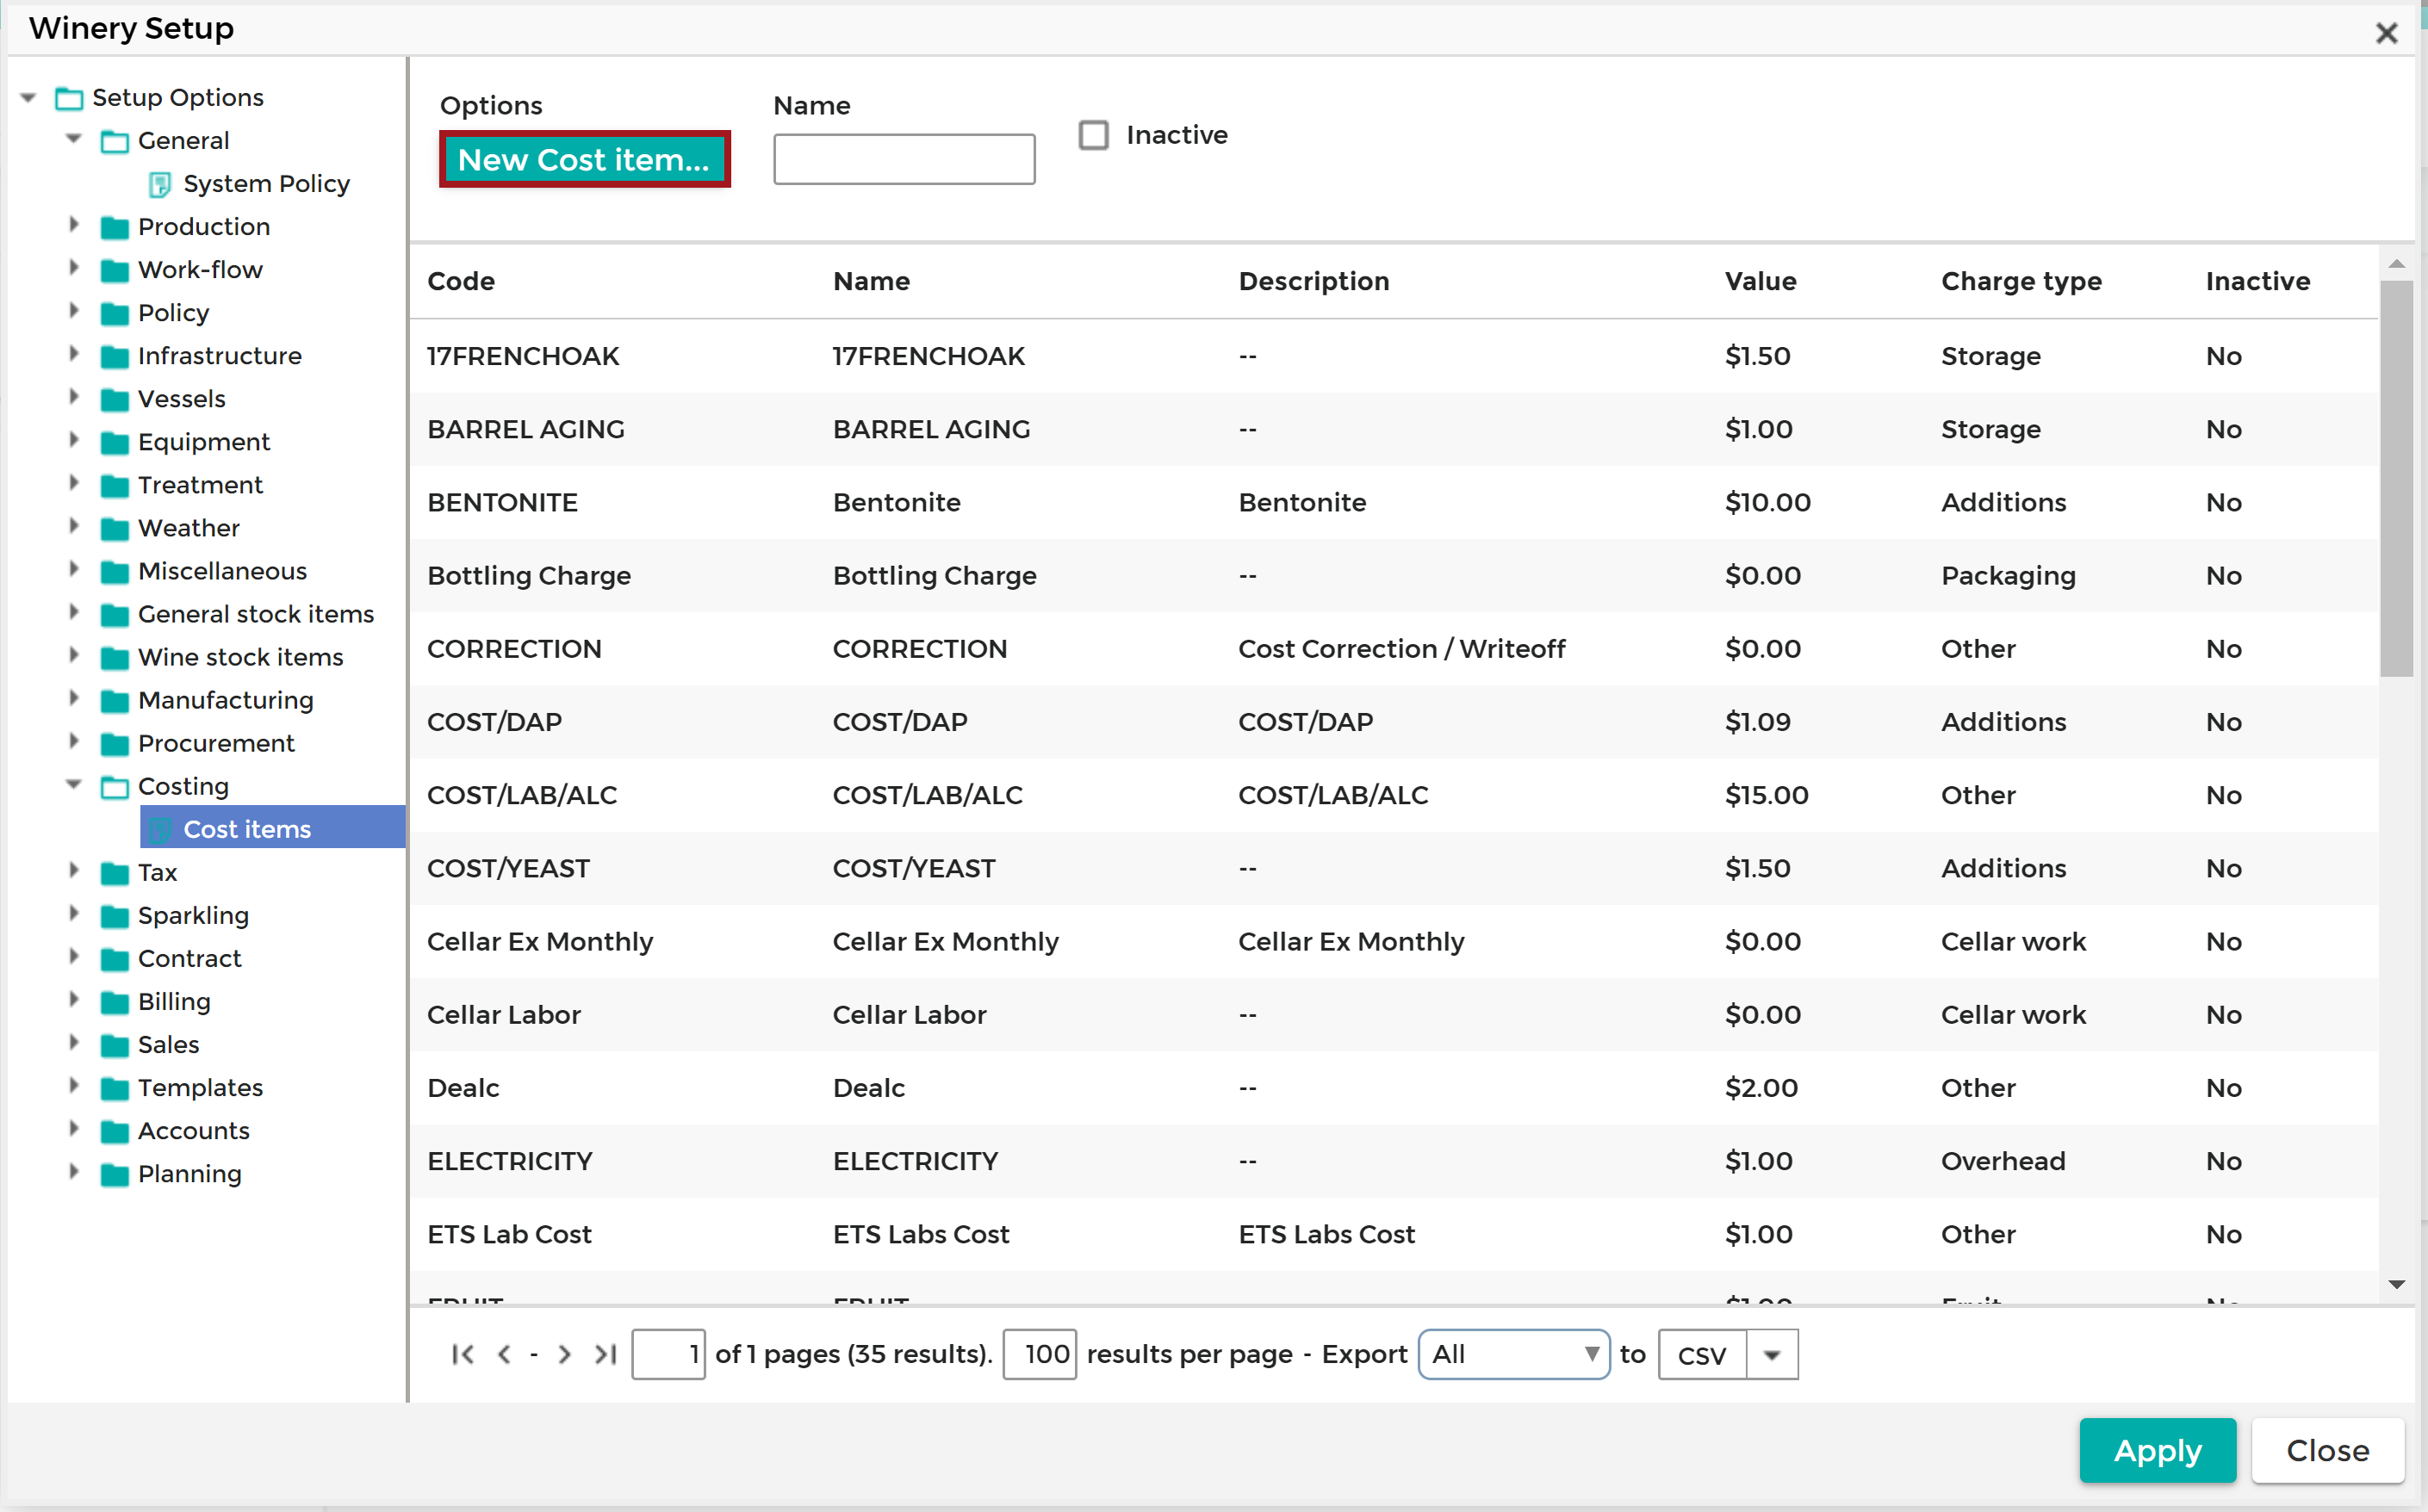Click the Sales folder icon
The image size is (2428, 1512).
[115, 1045]
